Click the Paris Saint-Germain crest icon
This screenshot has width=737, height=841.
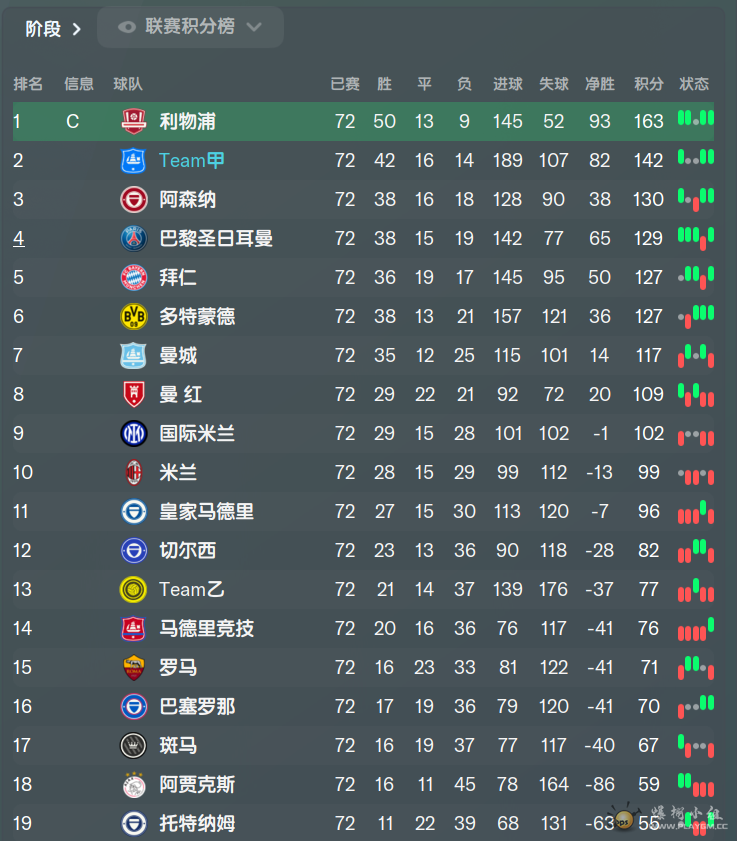pyautogui.click(x=133, y=238)
